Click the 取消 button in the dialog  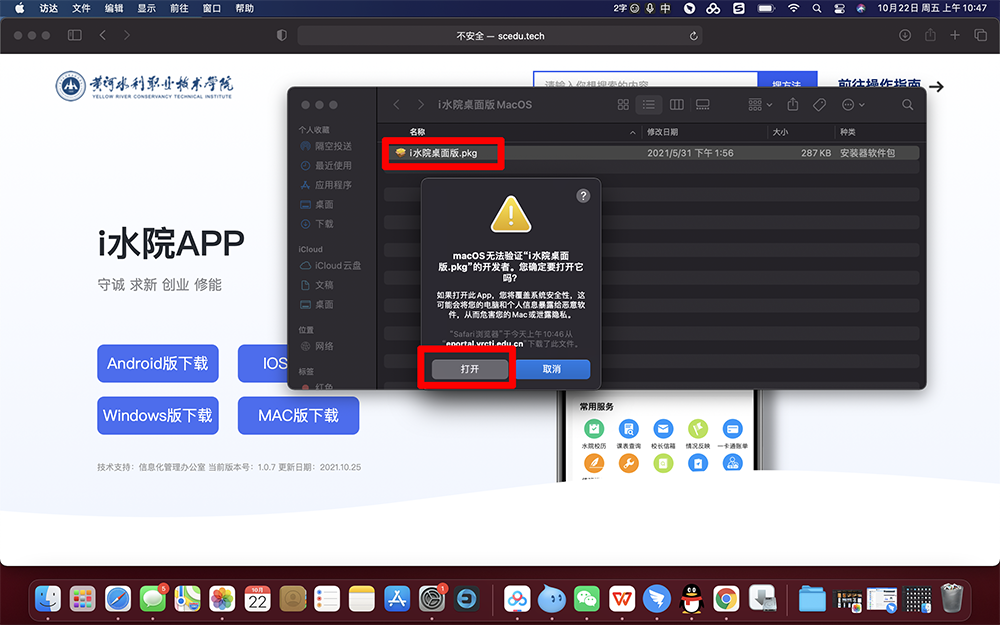[551, 369]
